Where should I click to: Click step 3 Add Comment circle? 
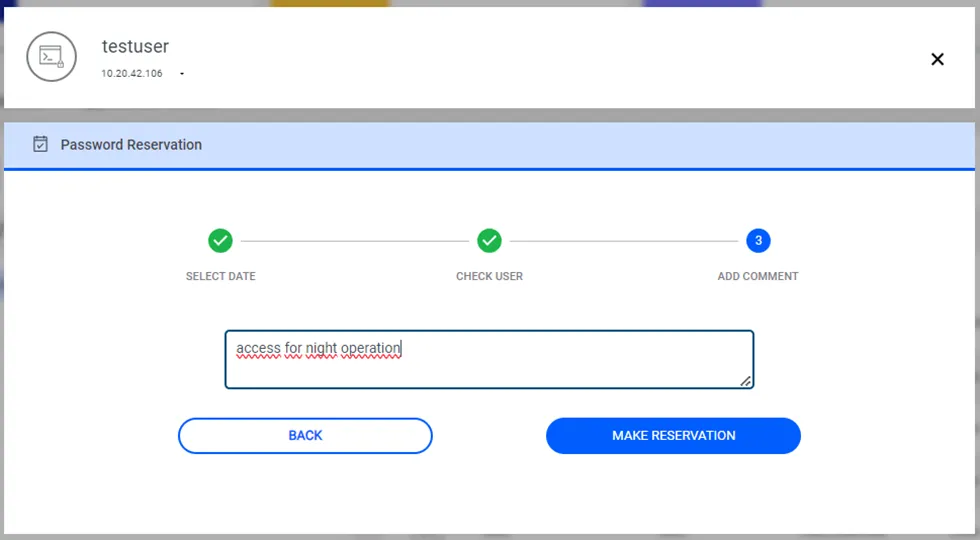click(x=758, y=241)
